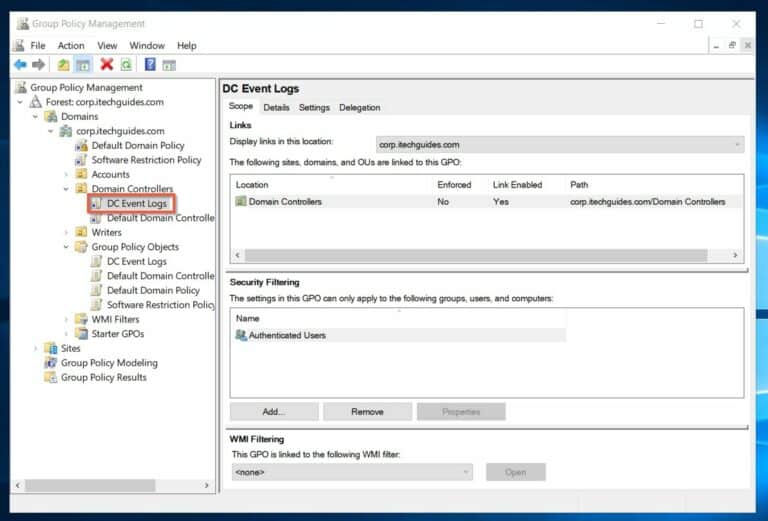Sort by the Enforced column header
Image resolution: width=768 pixels, height=521 pixels.
[454, 185]
